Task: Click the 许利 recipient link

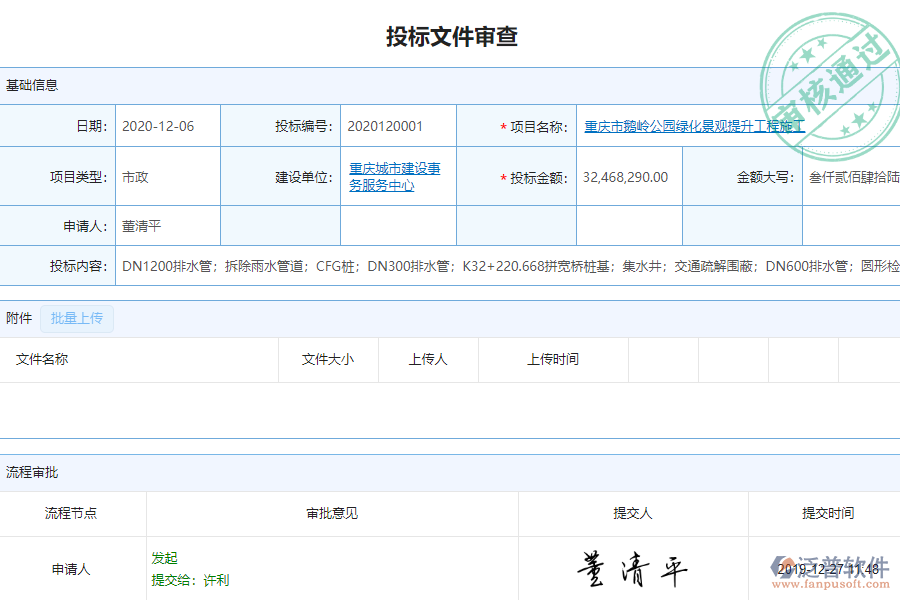Action: point(210,579)
